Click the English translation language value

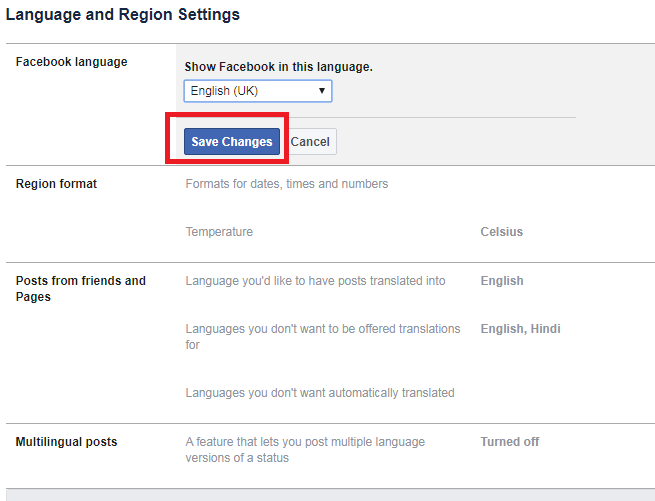(502, 281)
